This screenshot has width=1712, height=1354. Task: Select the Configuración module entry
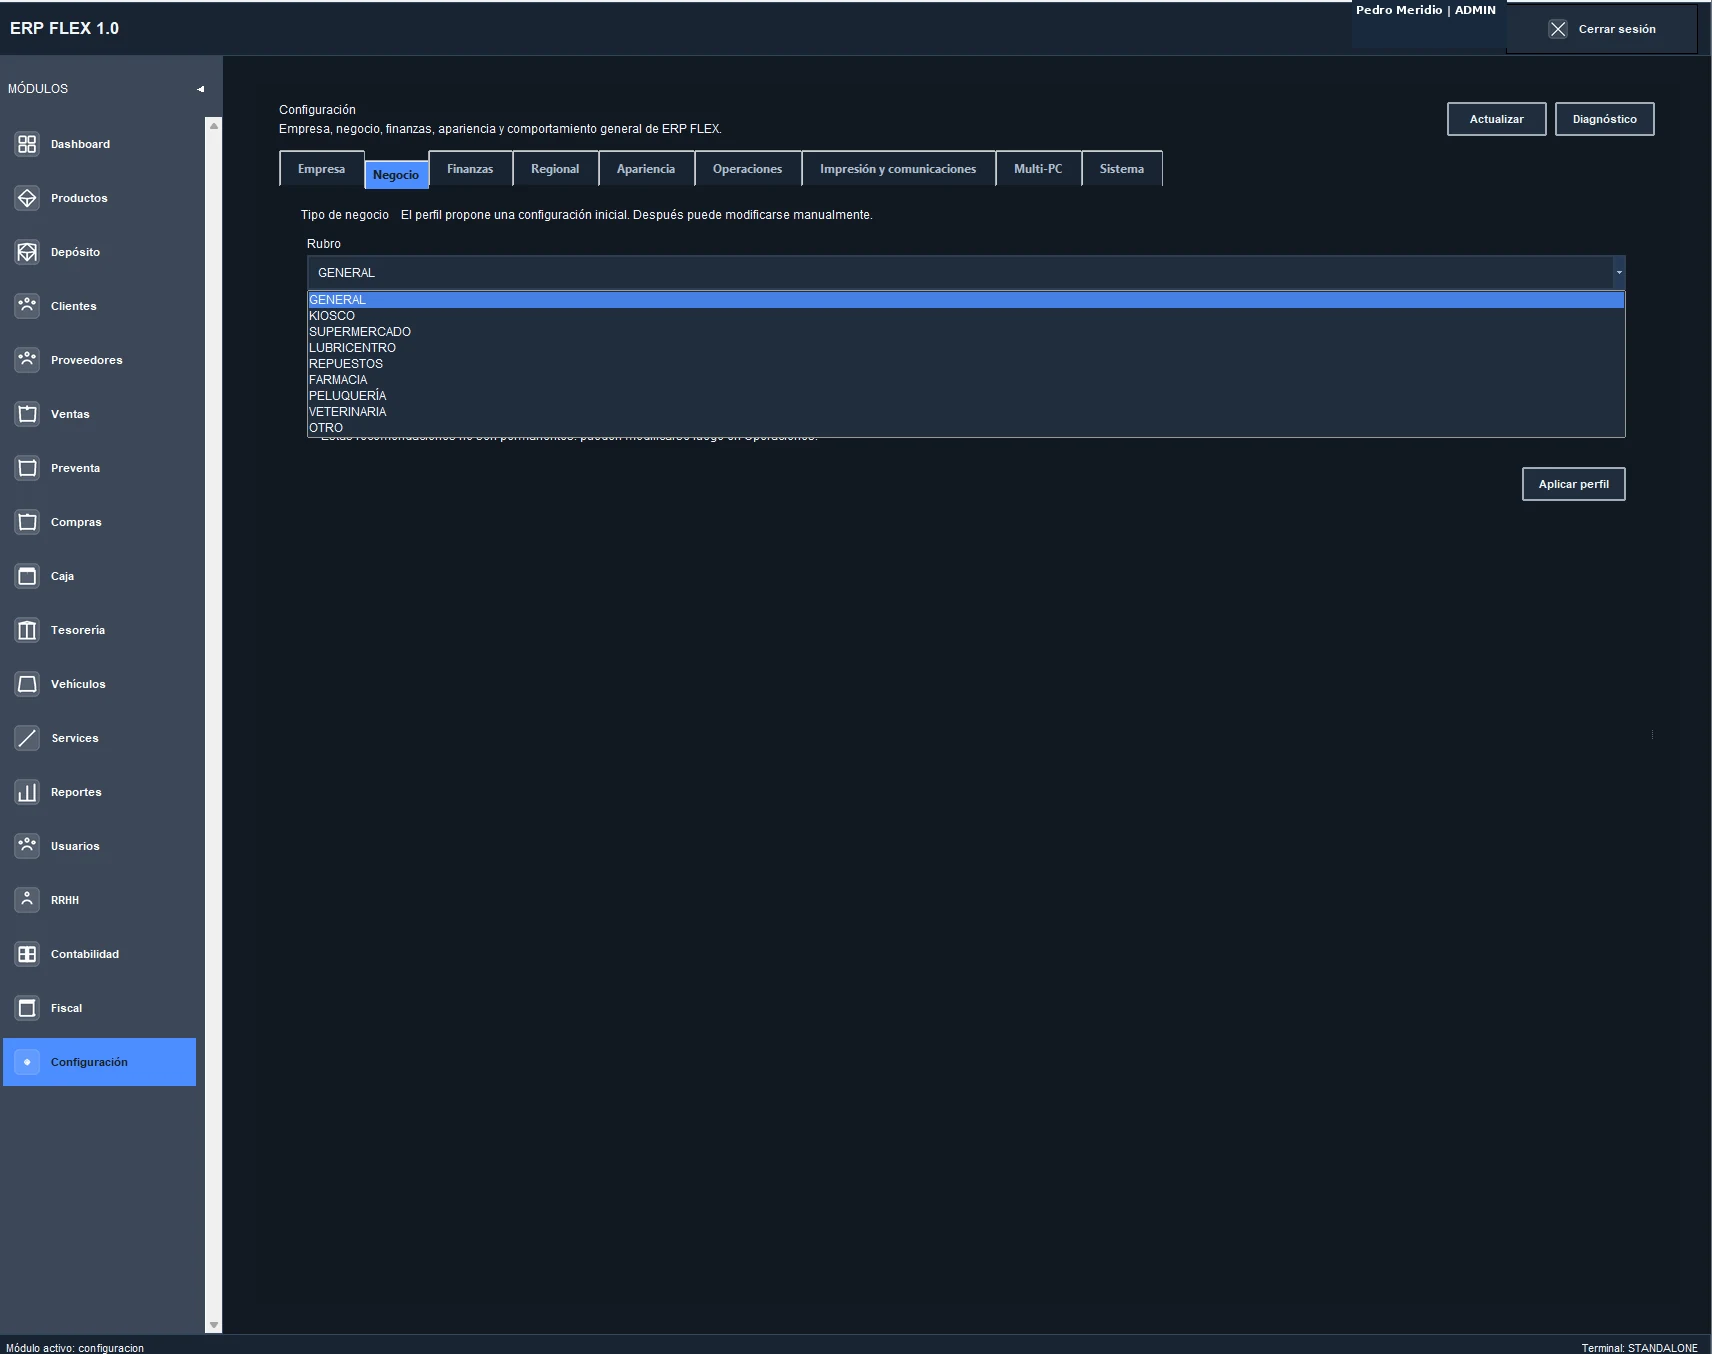tap(99, 1062)
